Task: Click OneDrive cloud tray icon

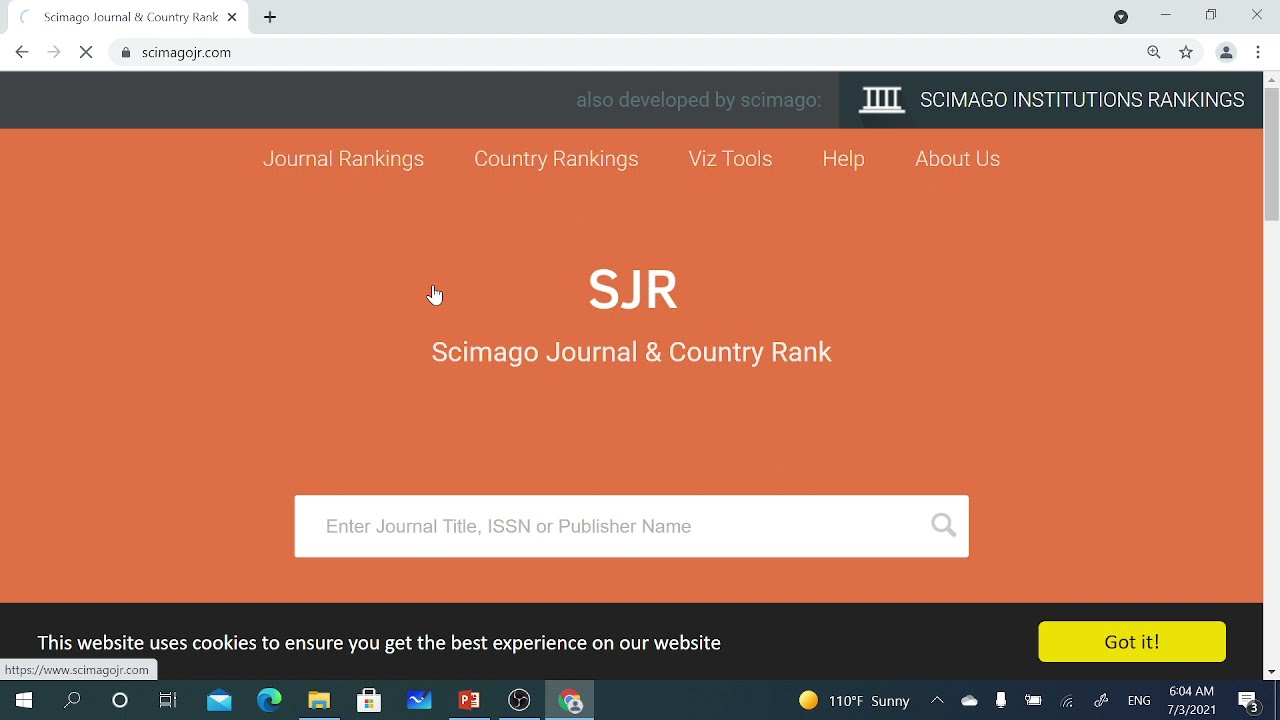Action: click(969, 701)
